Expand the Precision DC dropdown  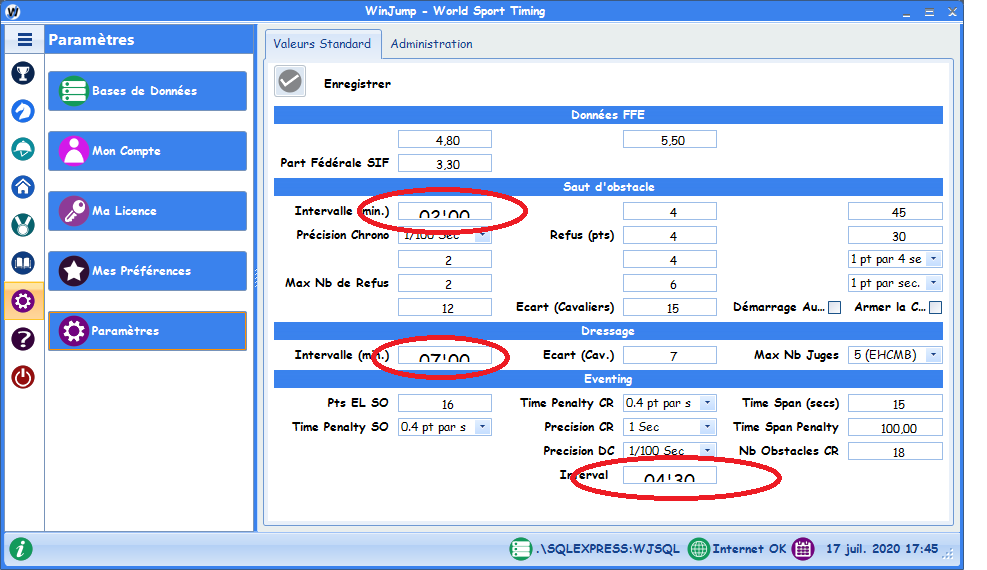point(708,451)
